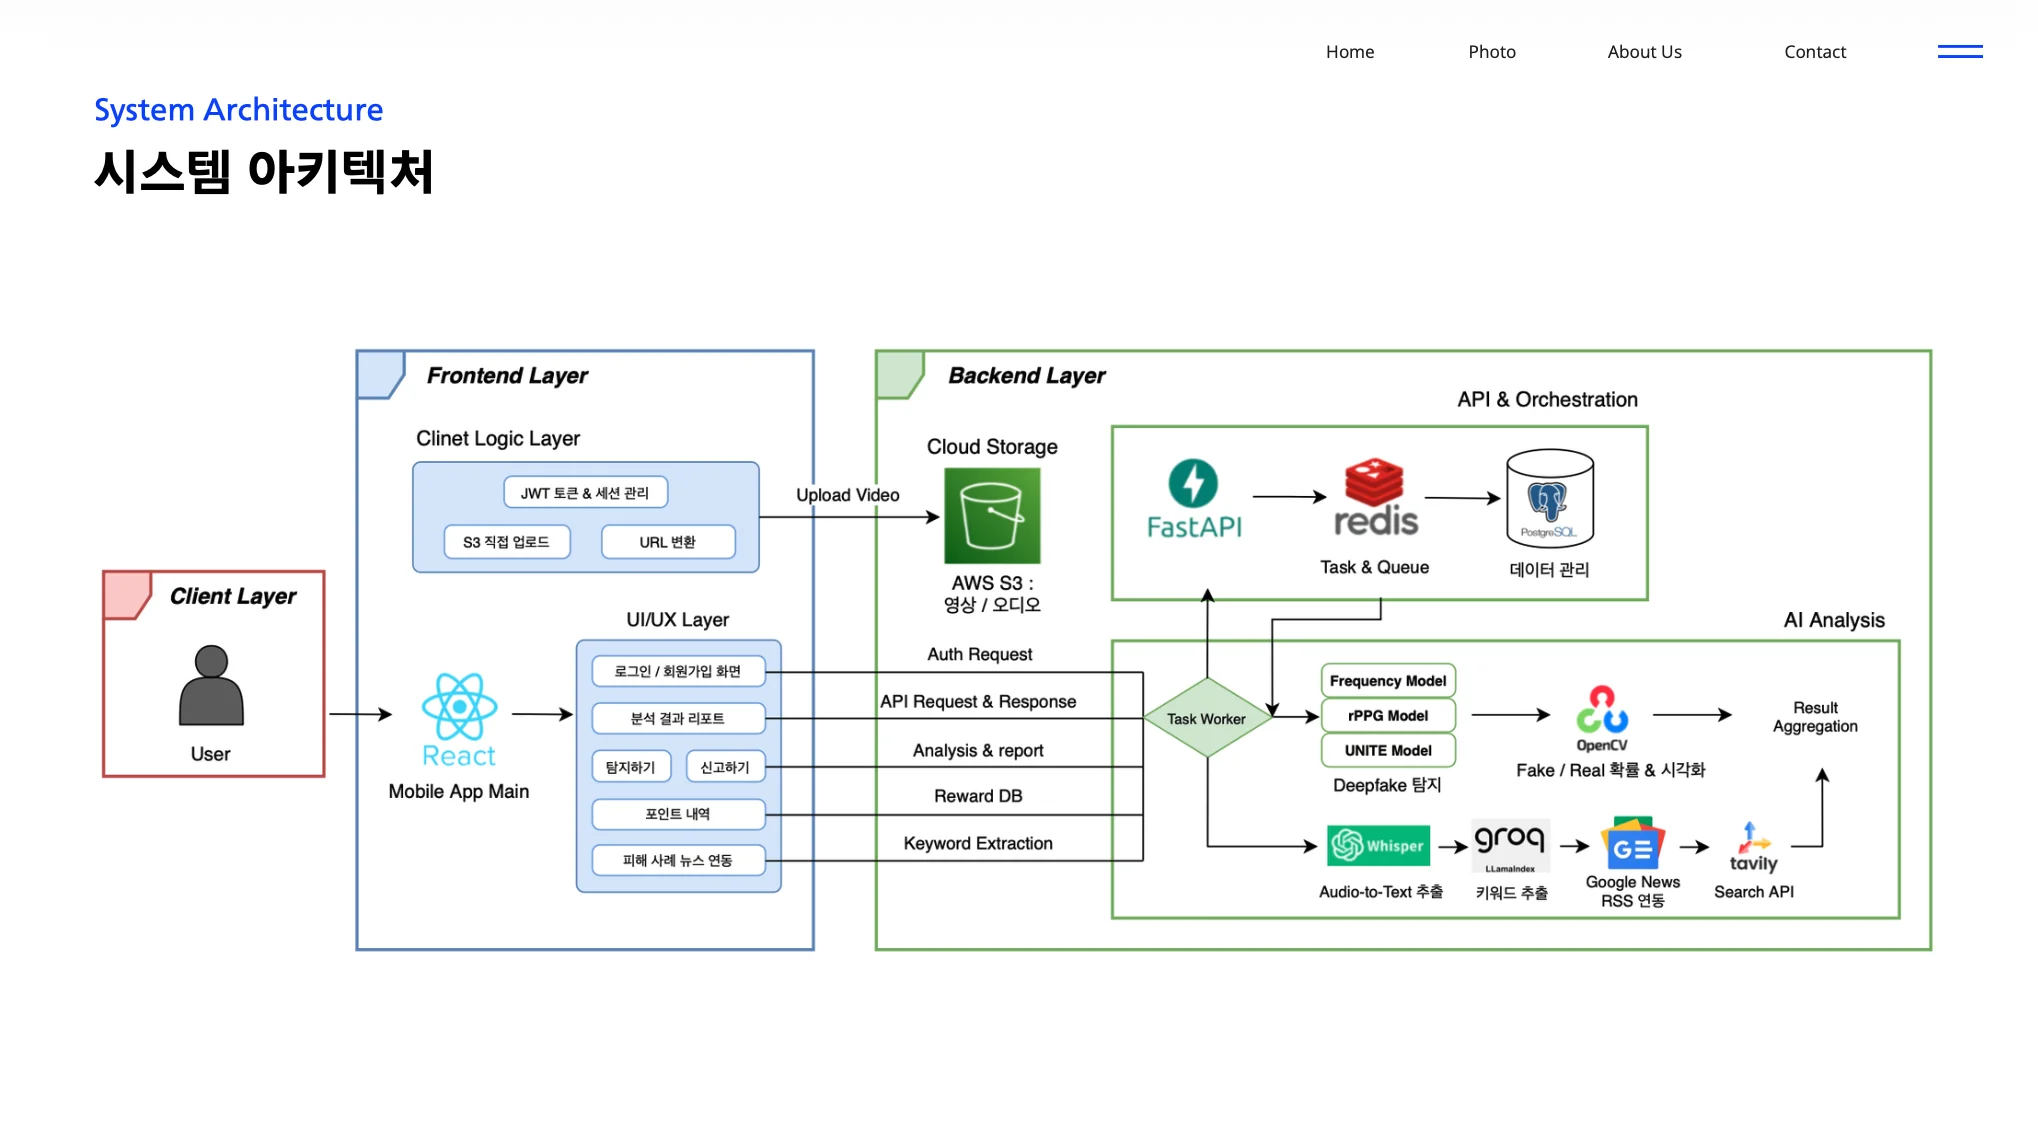The image size is (2038, 1136).
Task: Click the User person icon
Action: tap(211, 685)
